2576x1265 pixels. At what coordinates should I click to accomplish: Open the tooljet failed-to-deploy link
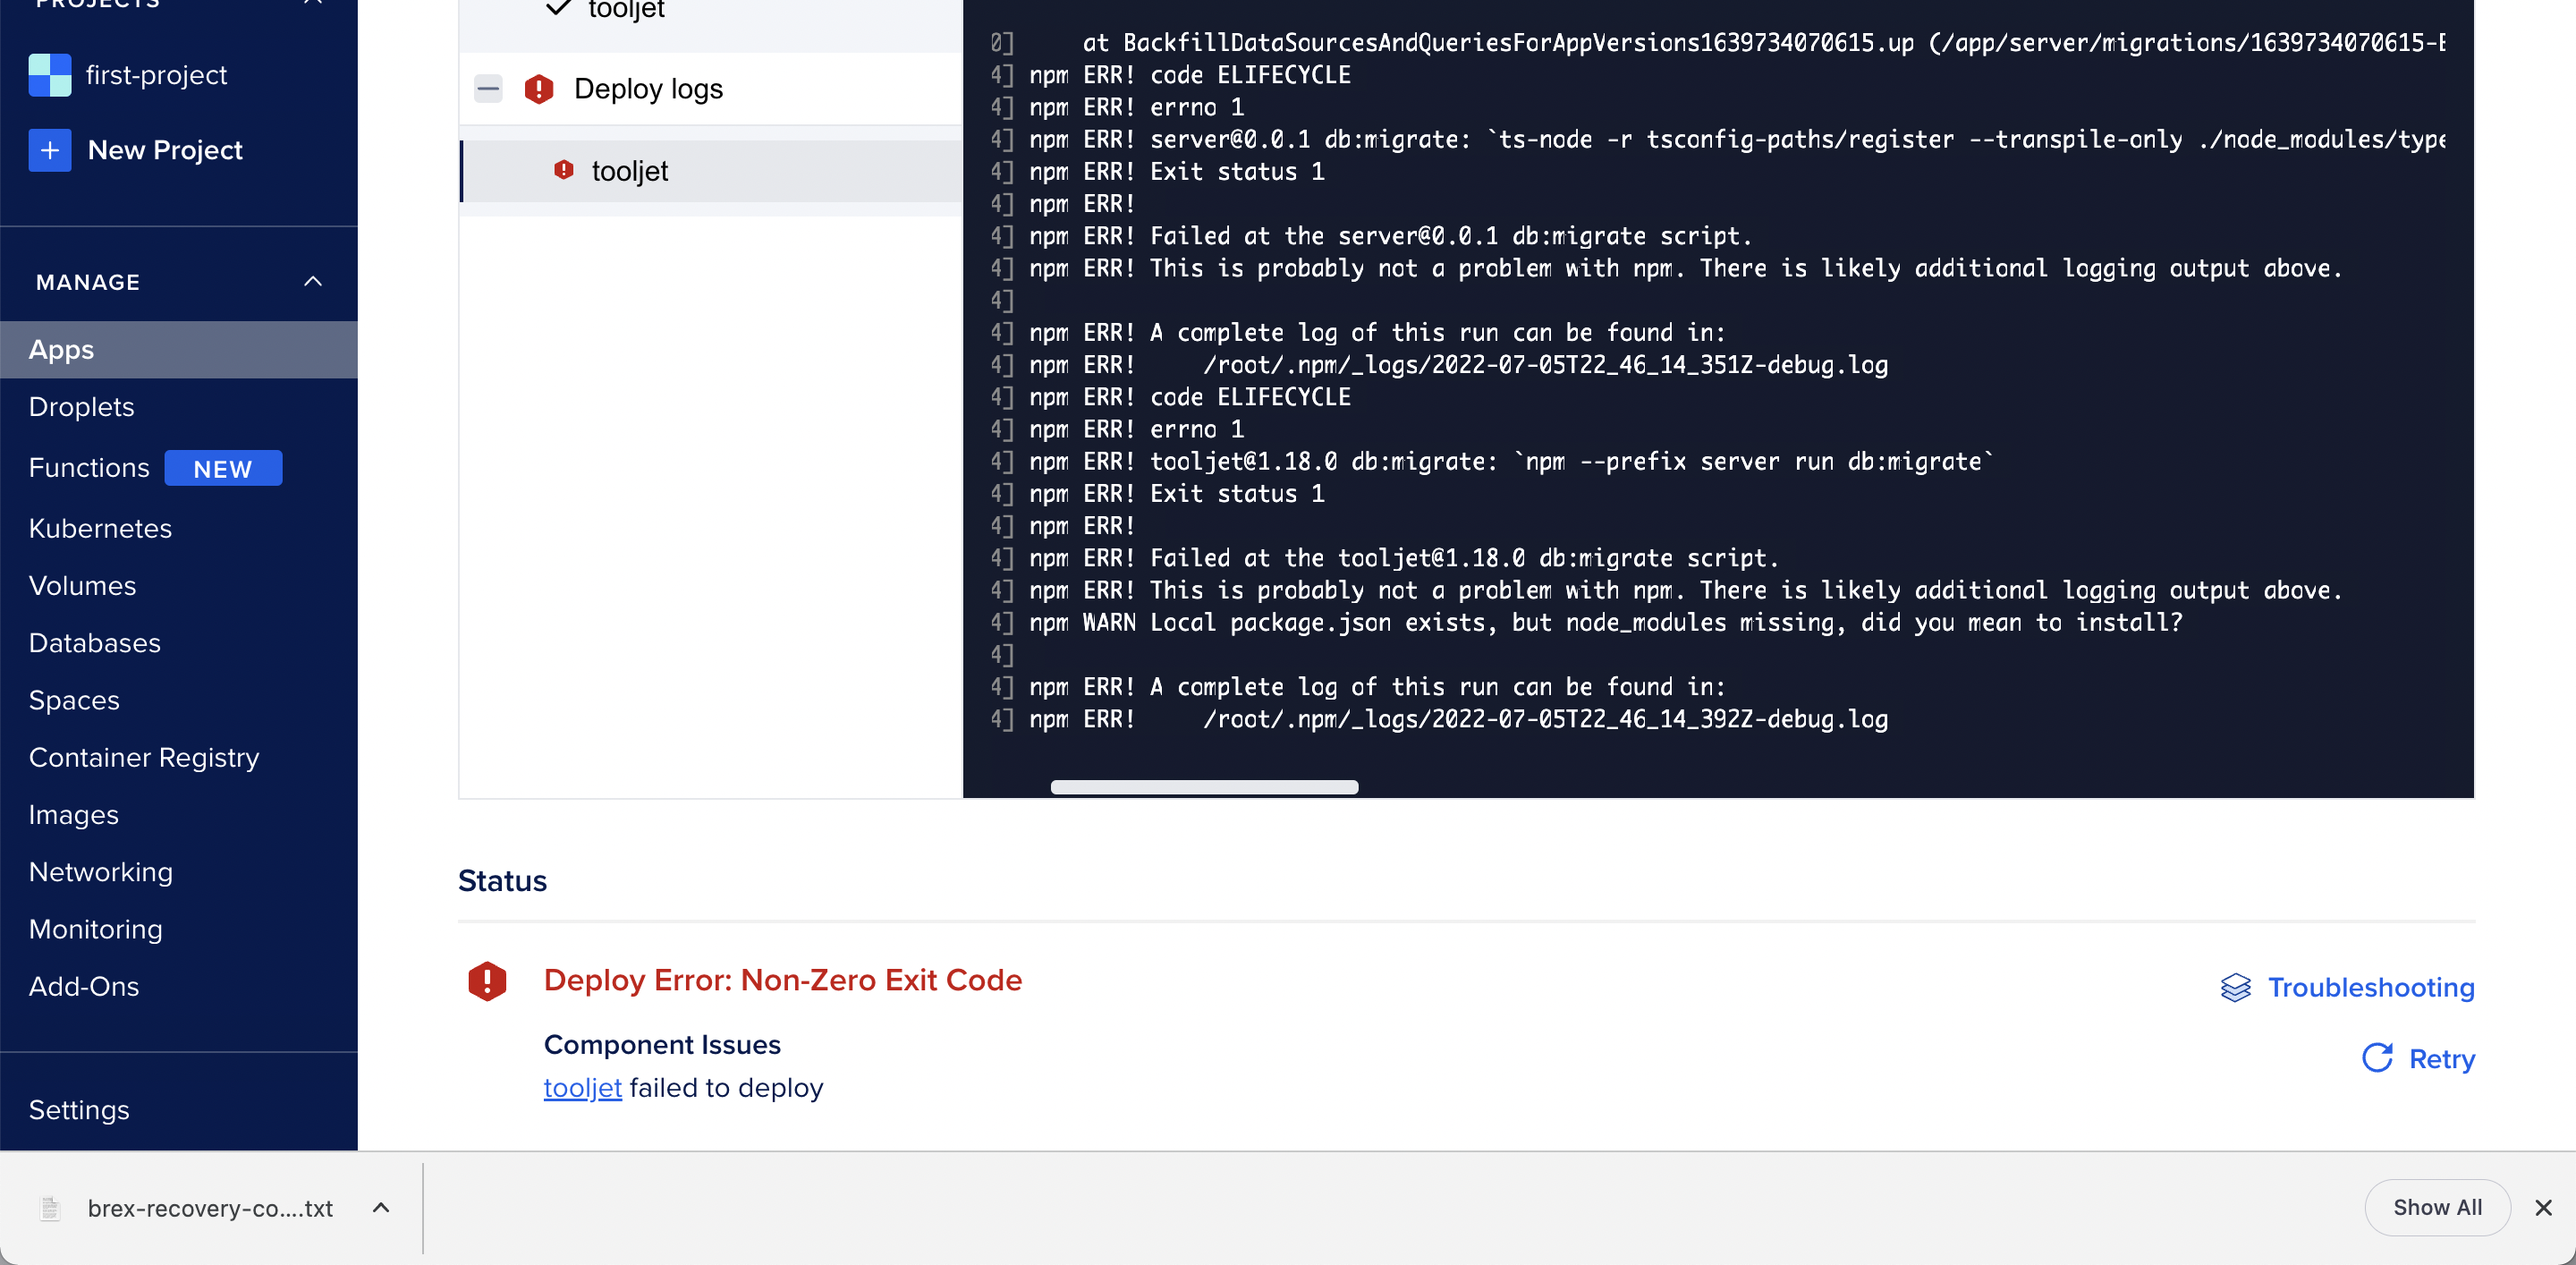582,1088
